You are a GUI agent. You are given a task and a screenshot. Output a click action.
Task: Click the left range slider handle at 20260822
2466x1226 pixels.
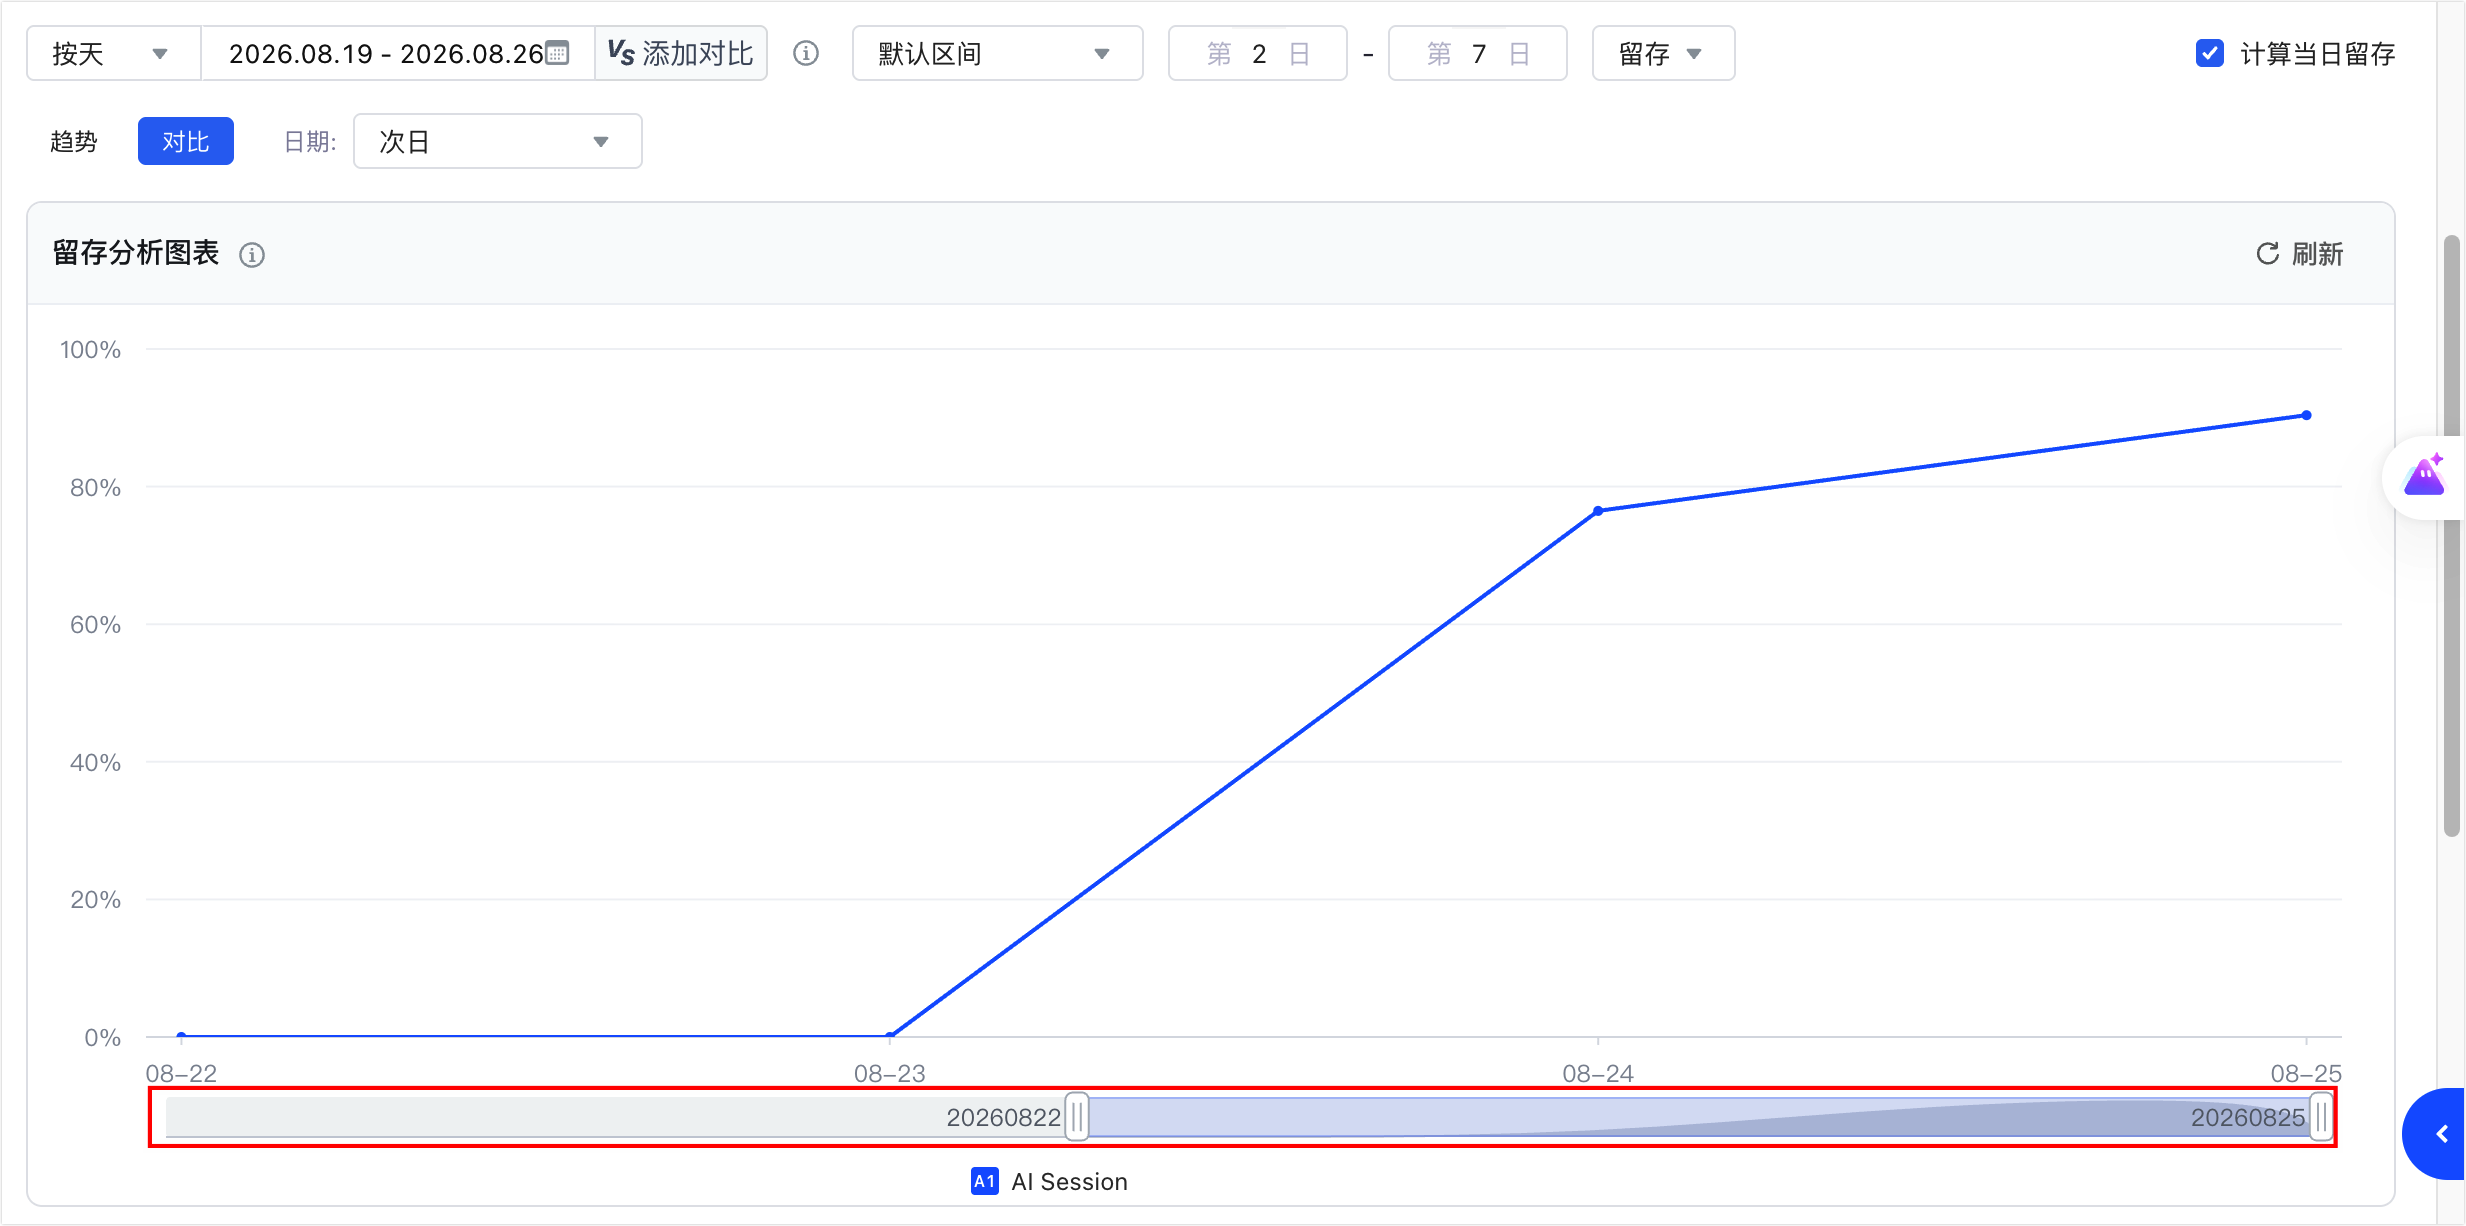point(1077,1117)
